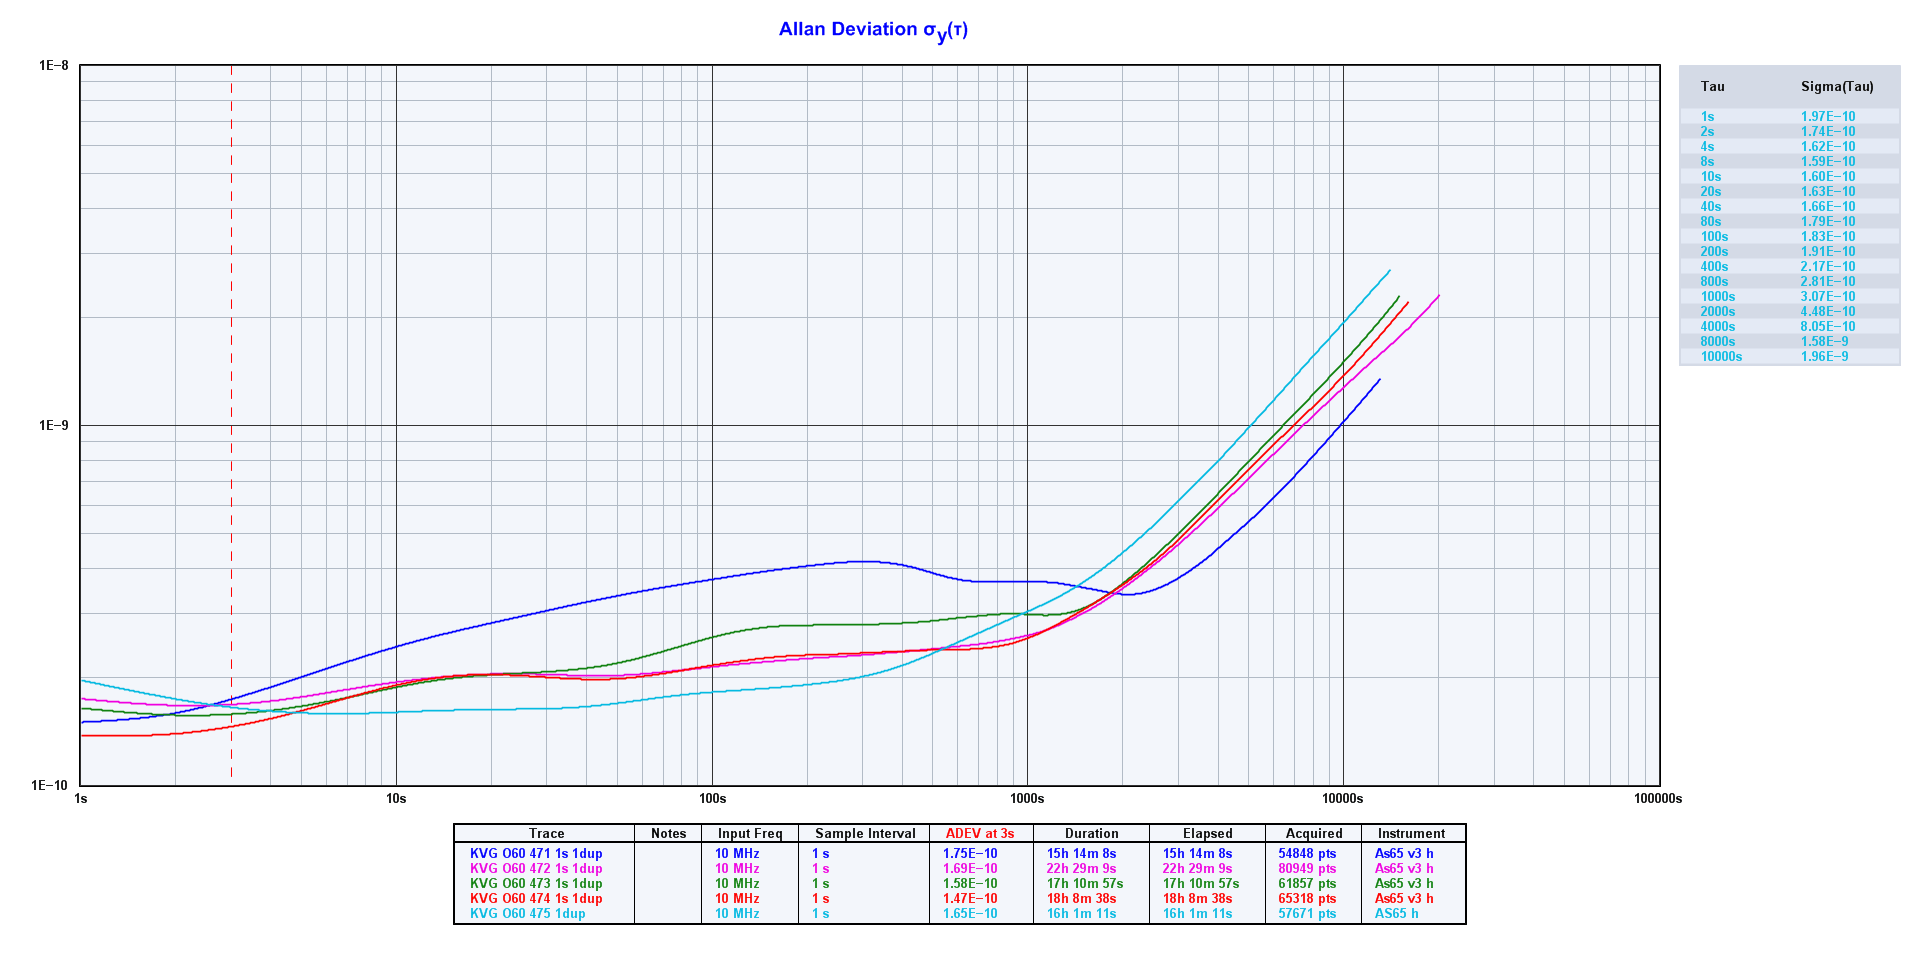Viewport: 1920px width, 962px height.
Task: Click the Sample Interval column header
Action: click(x=865, y=834)
